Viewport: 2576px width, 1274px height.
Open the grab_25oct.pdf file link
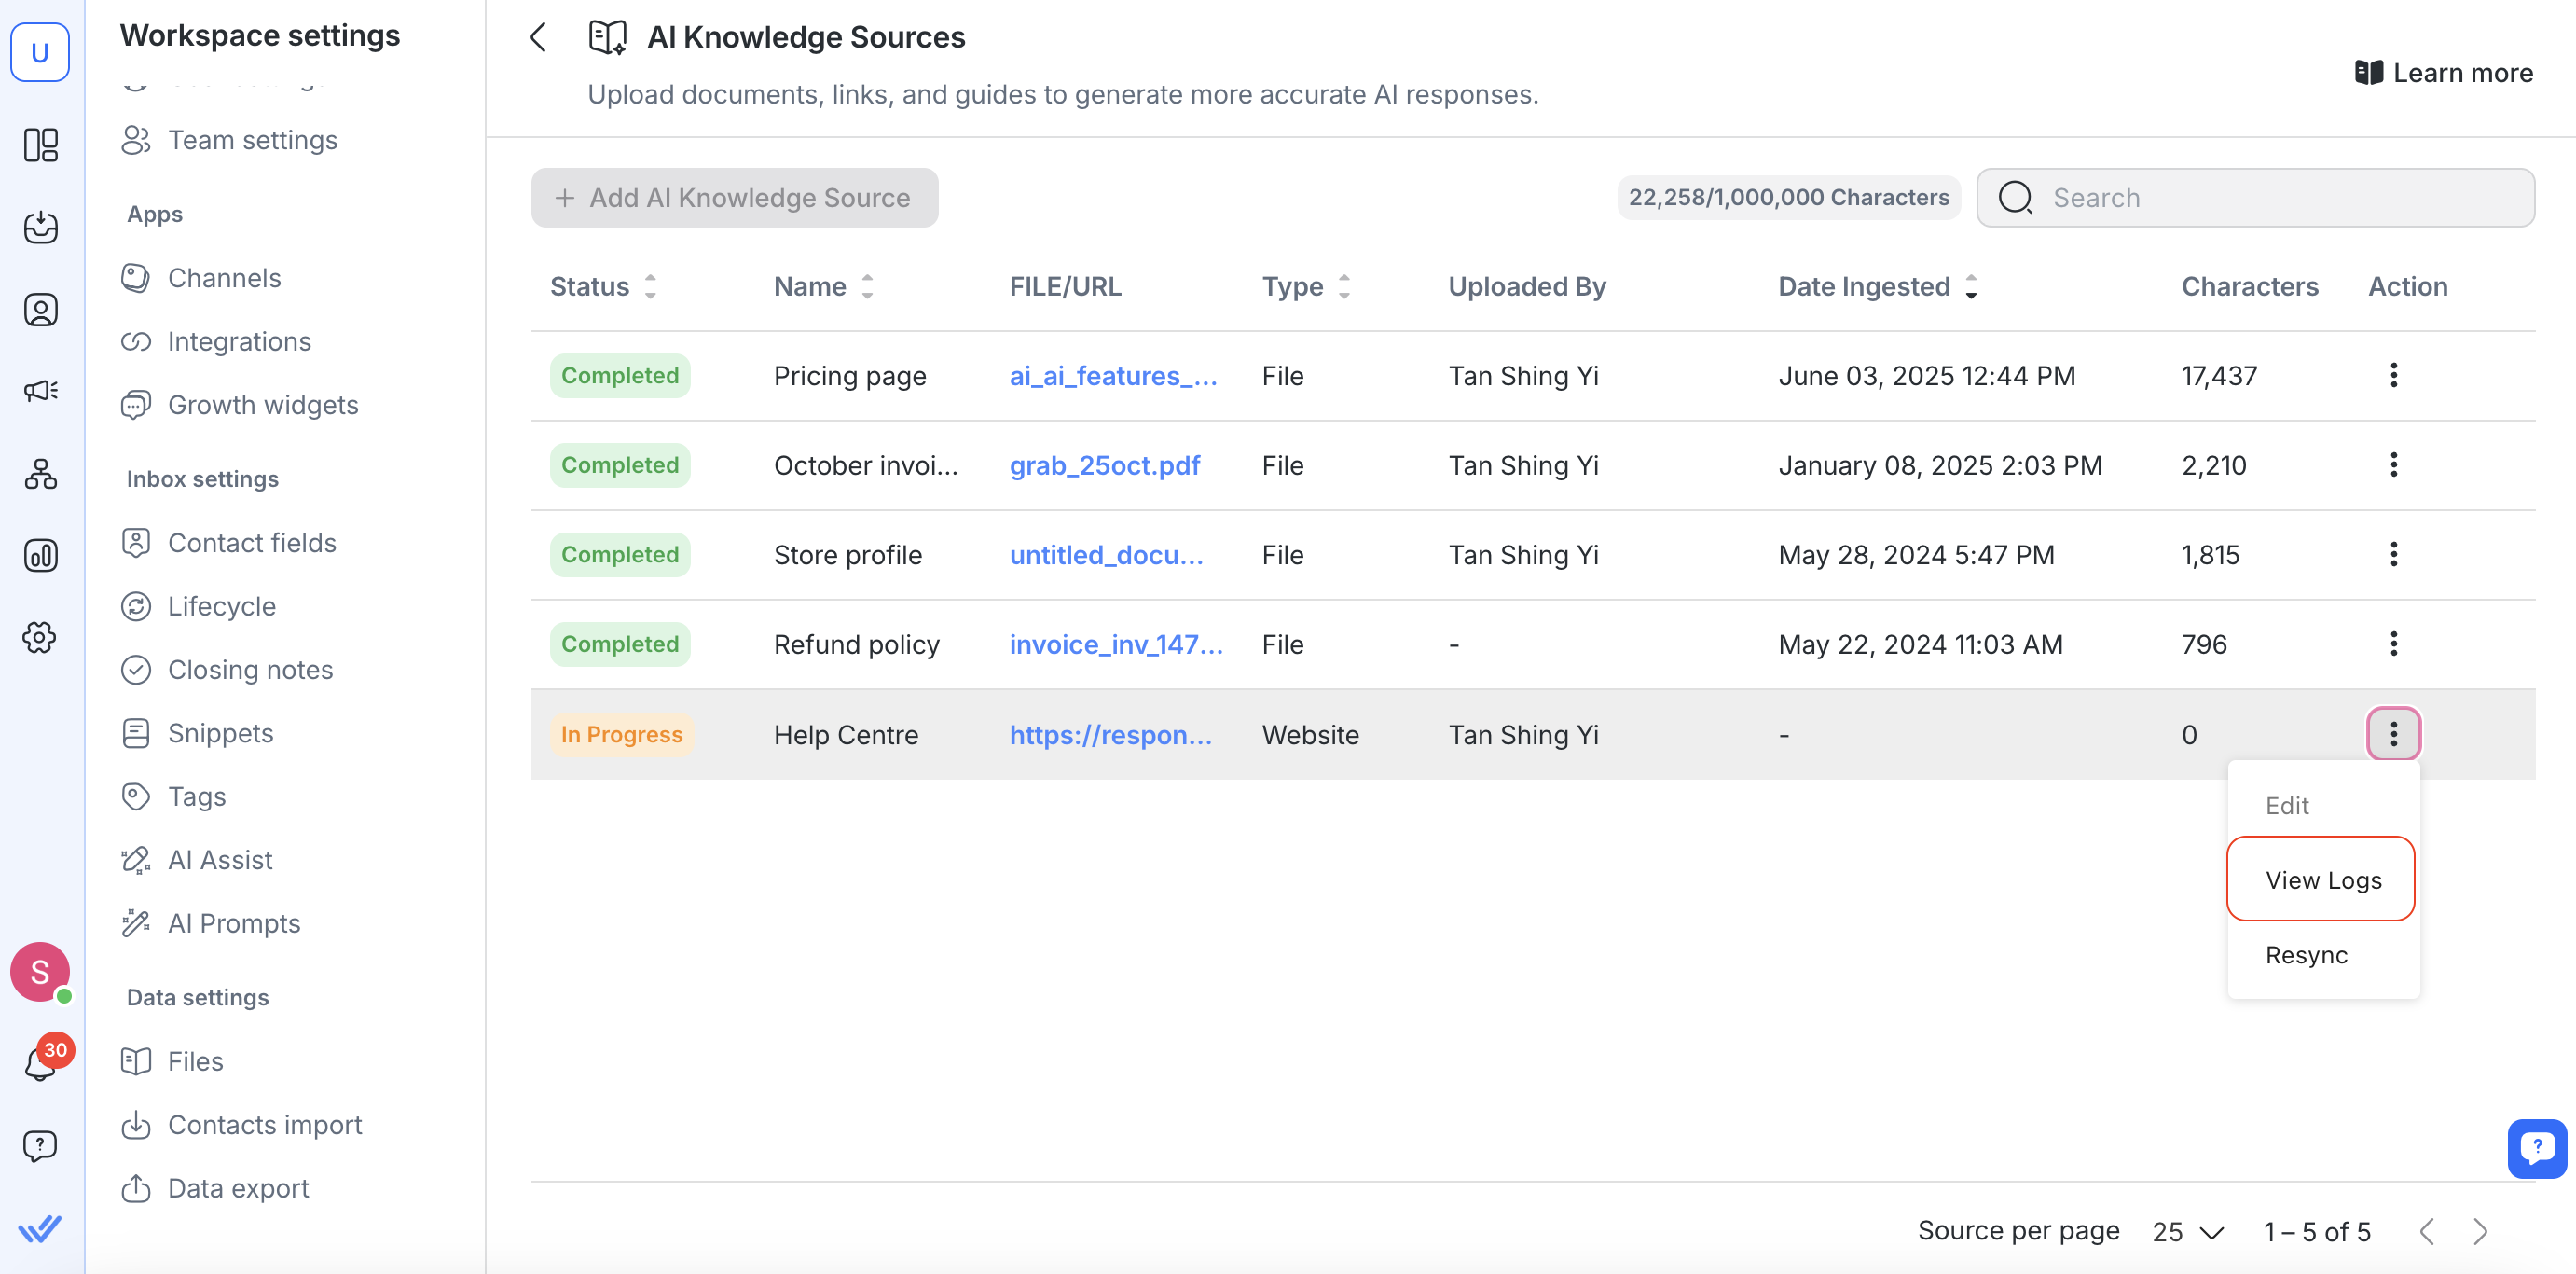1104,465
